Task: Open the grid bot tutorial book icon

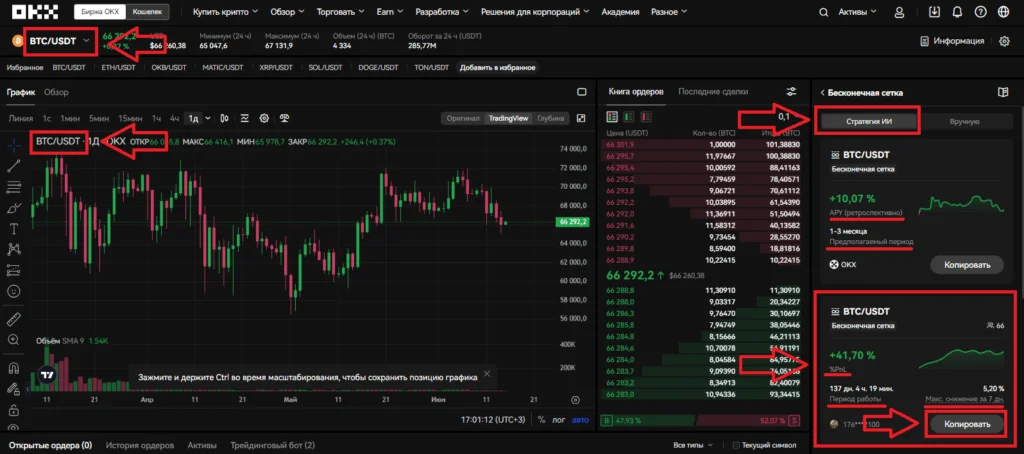Action: point(1003,92)
